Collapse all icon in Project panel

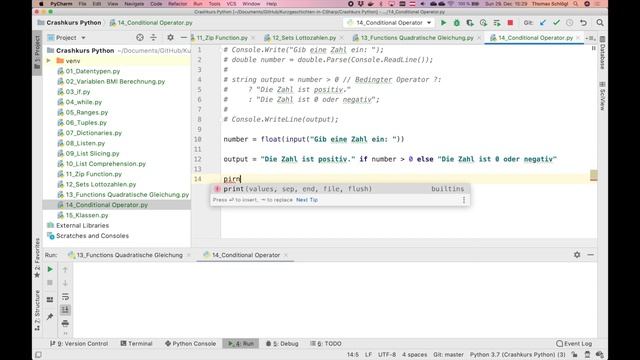point(153,38)
